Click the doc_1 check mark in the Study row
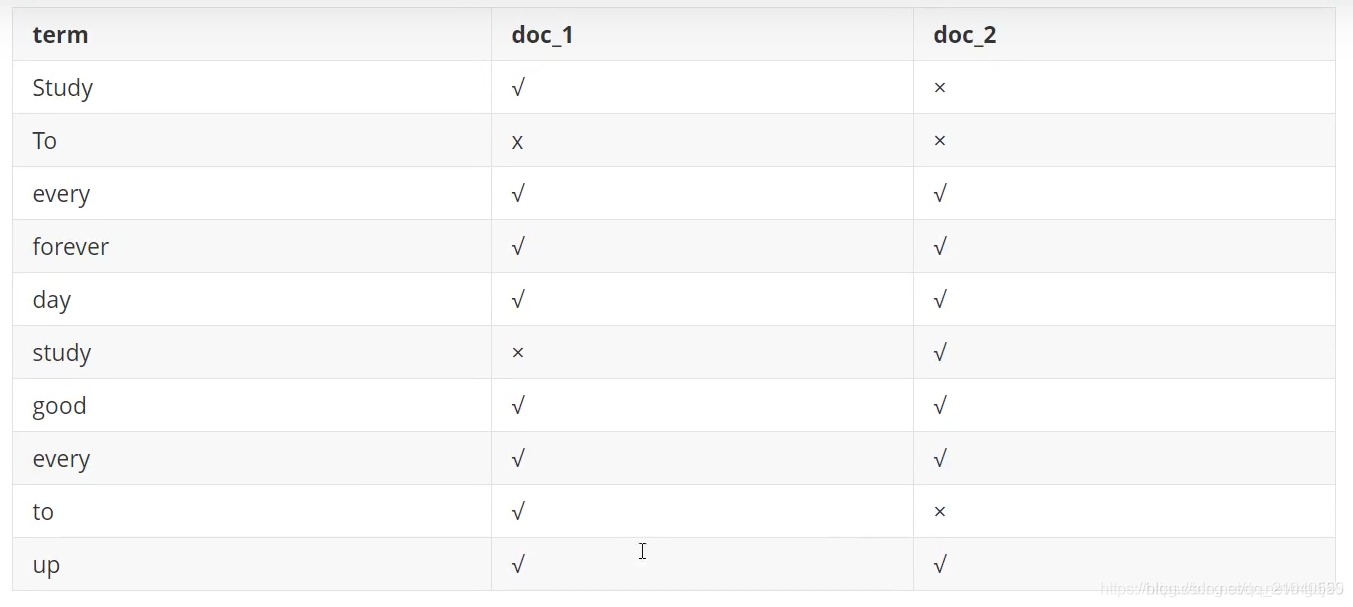The height and width of the screenshot is (607, 1353). click(517, 88)
